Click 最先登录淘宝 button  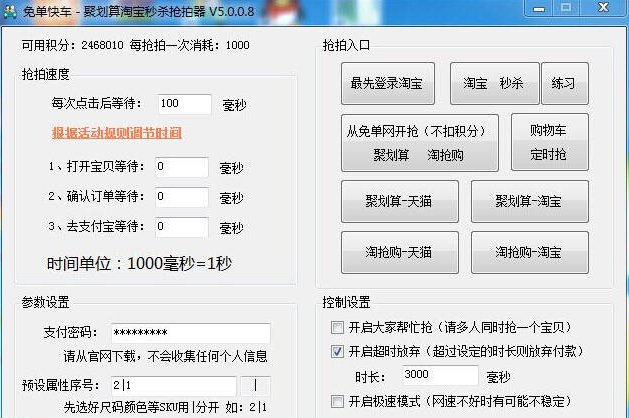pos(388,83)
